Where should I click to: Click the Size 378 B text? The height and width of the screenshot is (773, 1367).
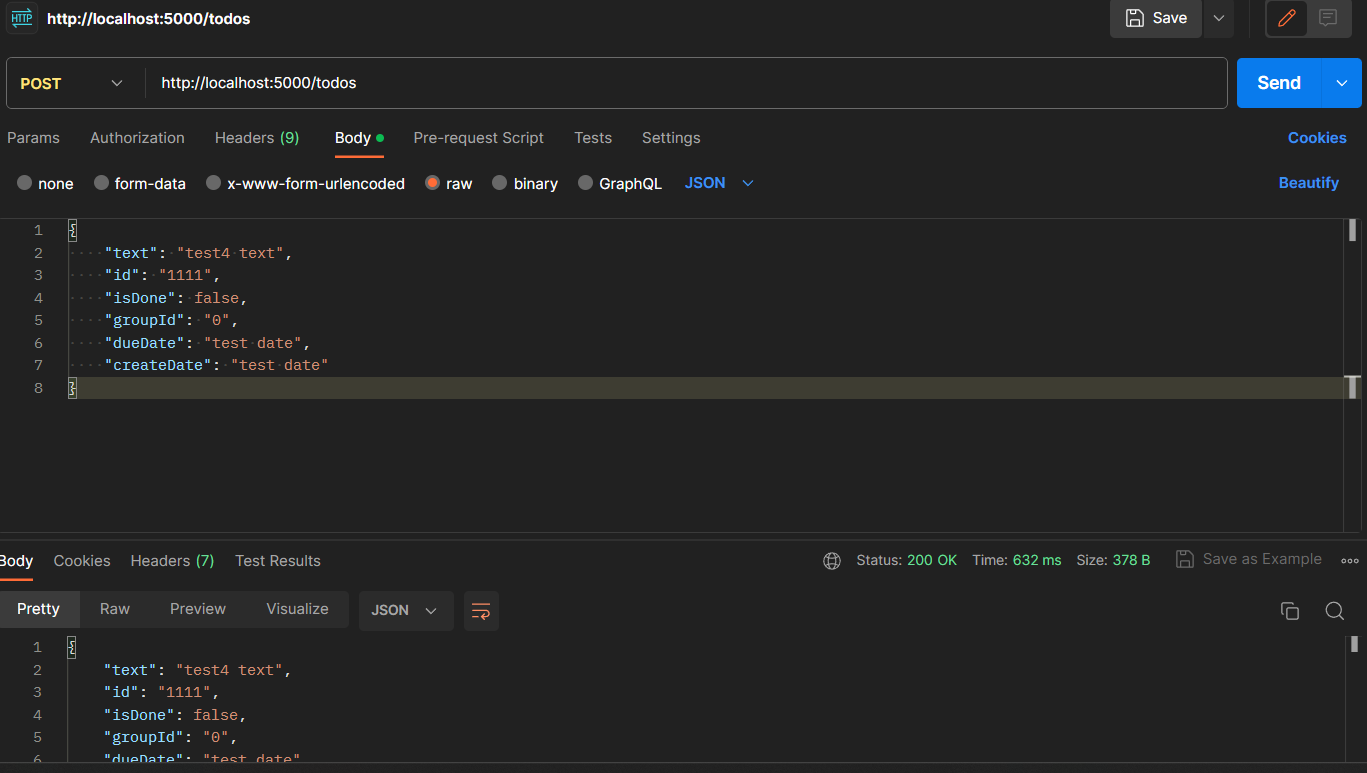(x=1113, y=560)
